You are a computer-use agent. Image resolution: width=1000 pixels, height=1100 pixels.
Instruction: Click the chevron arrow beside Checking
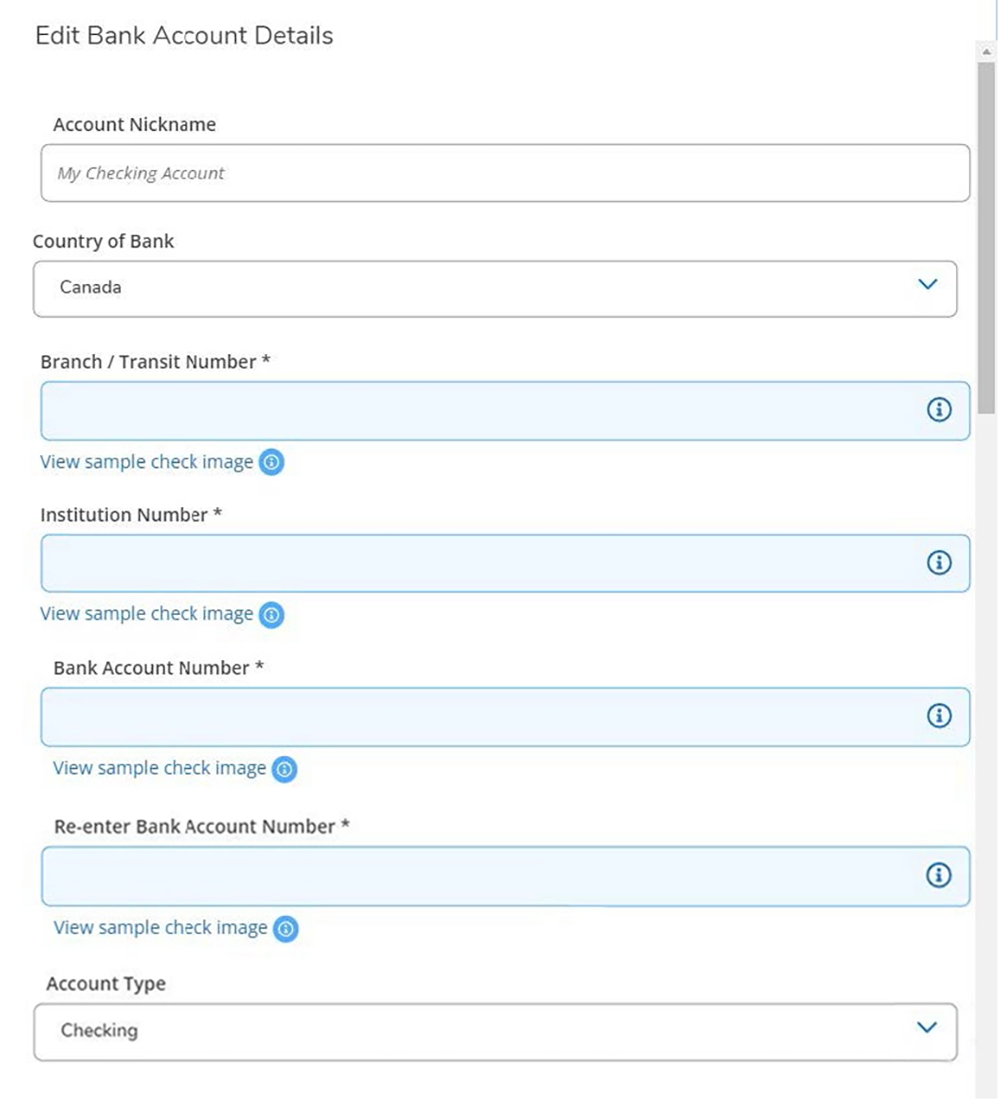coord(927,1028)
